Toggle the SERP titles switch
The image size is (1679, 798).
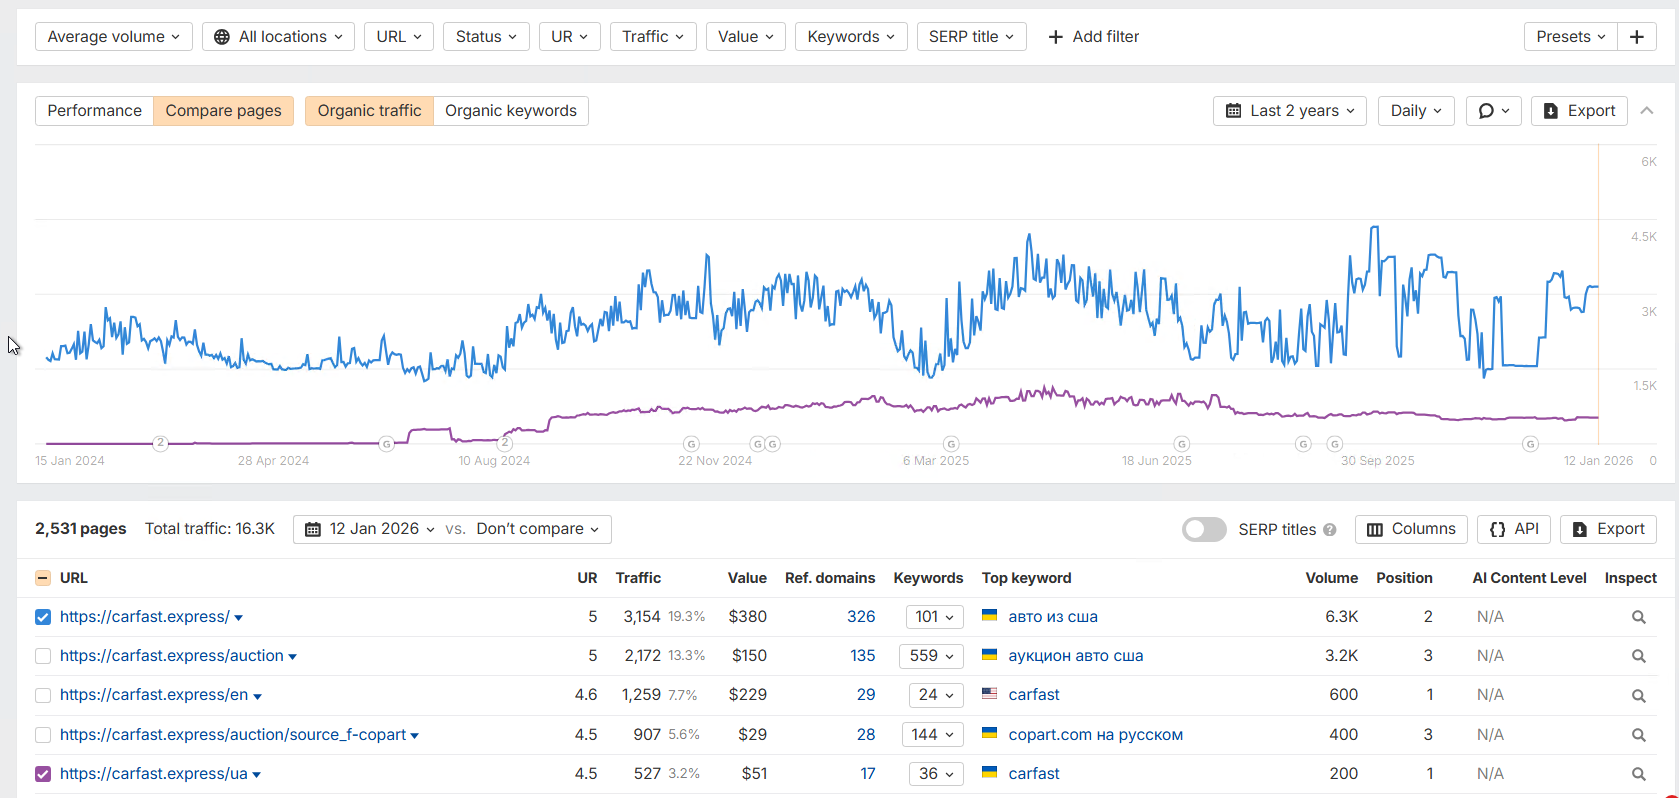[1204, 529]
